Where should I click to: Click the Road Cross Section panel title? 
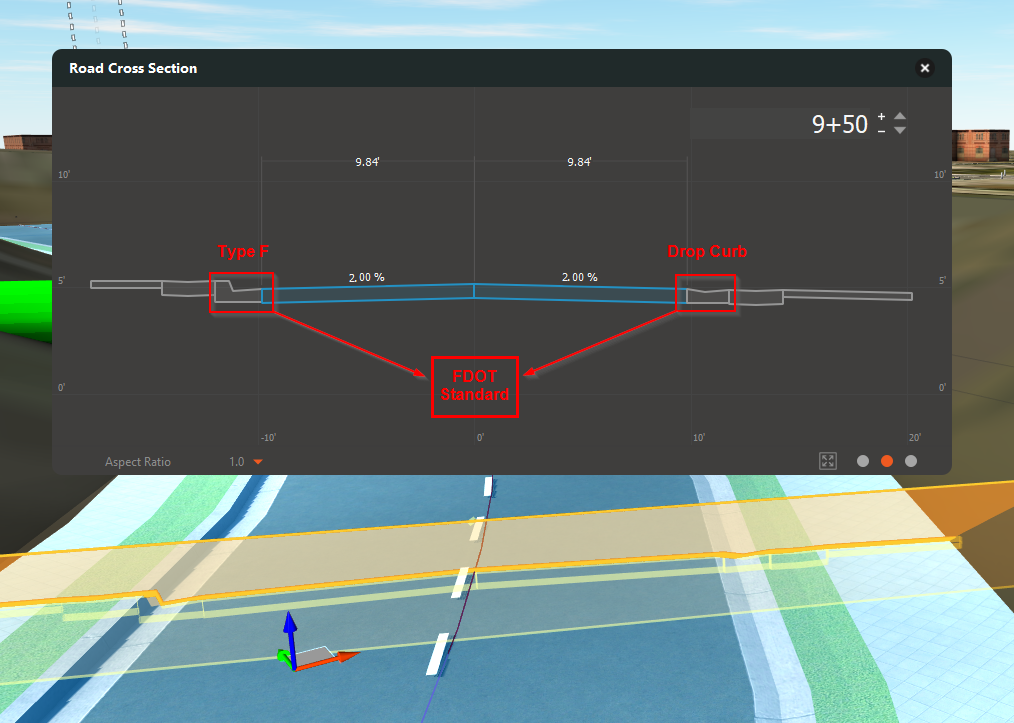click(x=133, y=68)
